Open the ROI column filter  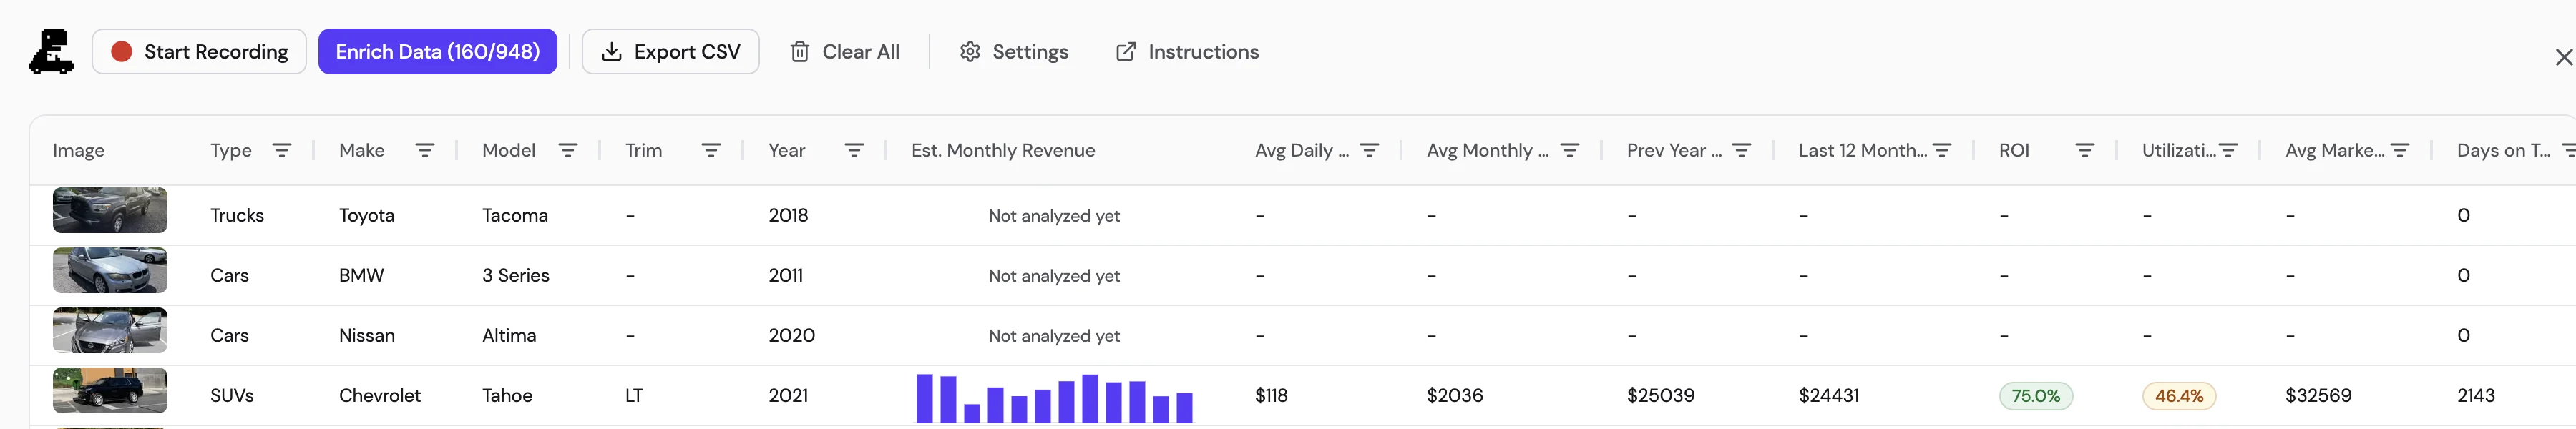tap(2085, 150)
